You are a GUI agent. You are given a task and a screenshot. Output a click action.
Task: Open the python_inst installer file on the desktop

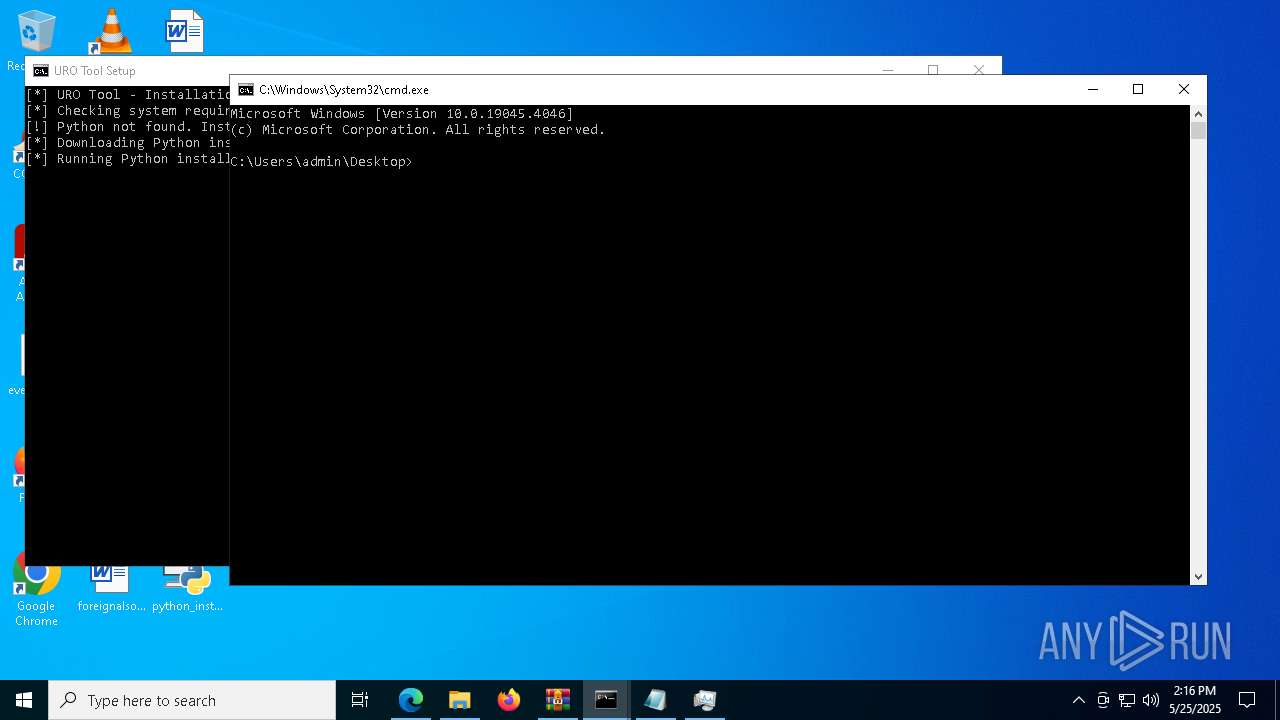[187, 588]
